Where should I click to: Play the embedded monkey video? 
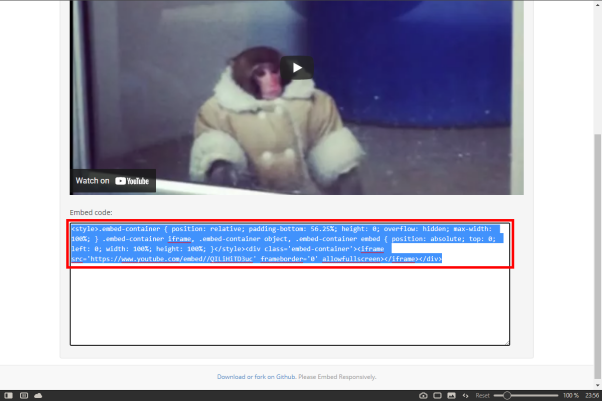click(x=297, y=68)
